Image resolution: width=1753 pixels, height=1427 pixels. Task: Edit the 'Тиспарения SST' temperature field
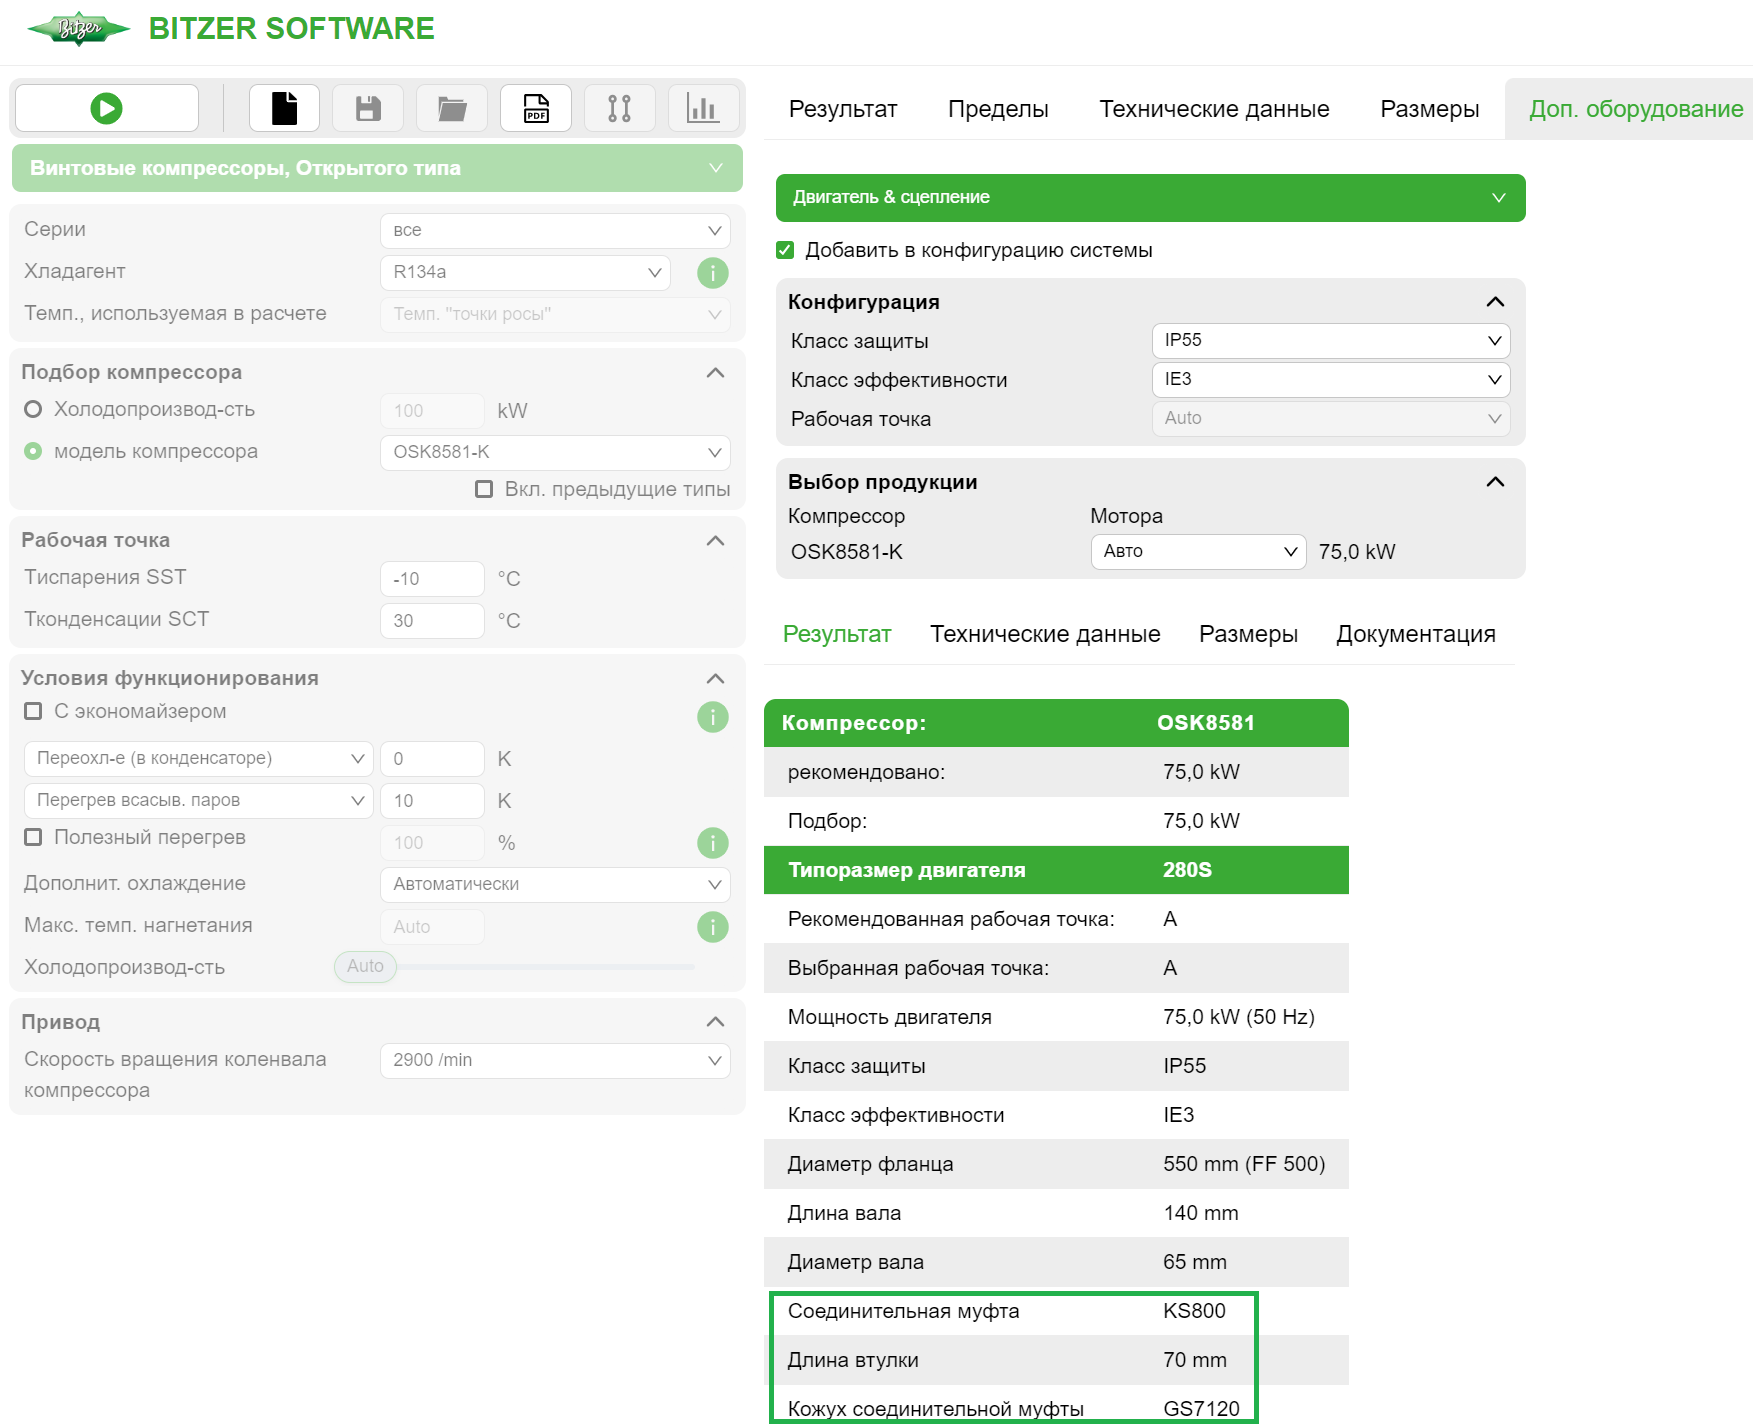432,578
